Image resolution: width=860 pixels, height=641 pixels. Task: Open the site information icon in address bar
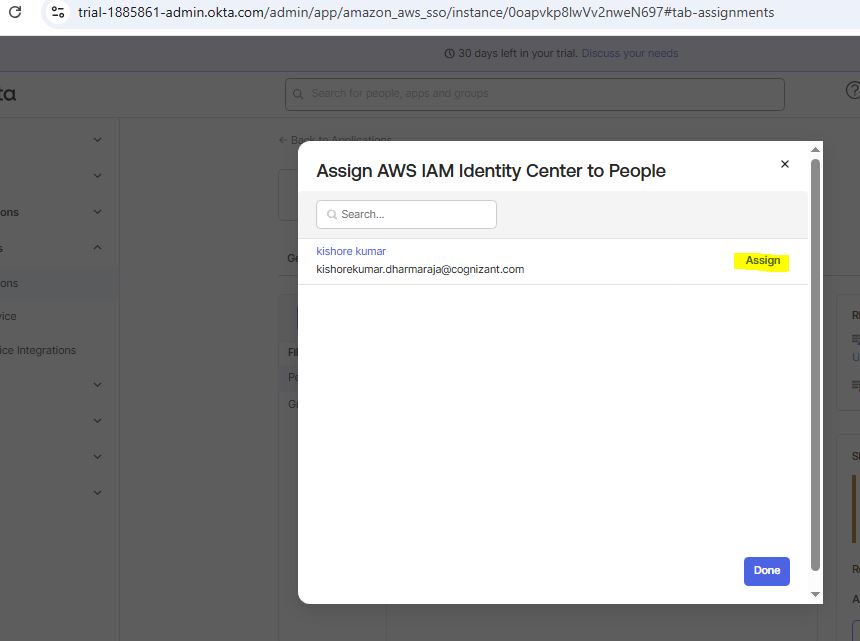(58, 13)
